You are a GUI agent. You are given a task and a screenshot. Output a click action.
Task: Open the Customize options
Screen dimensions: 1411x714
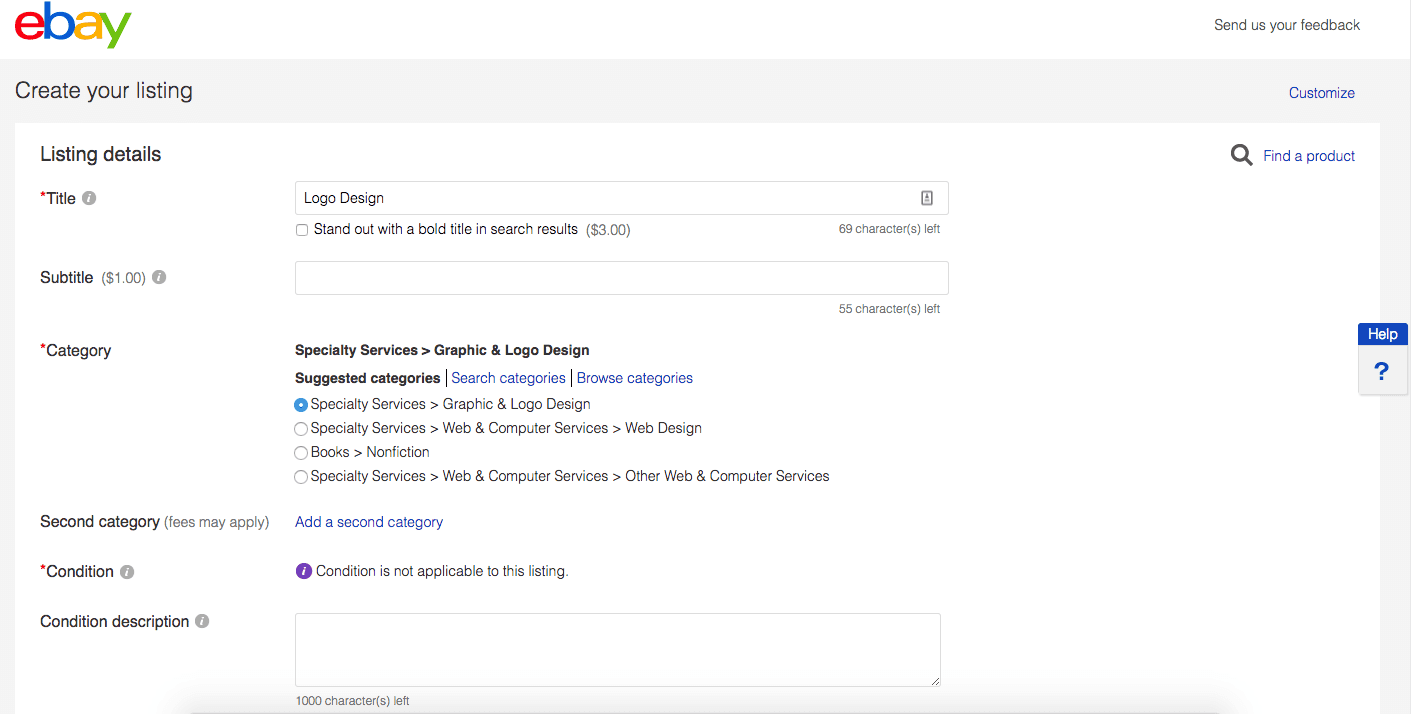point(1321,92)
